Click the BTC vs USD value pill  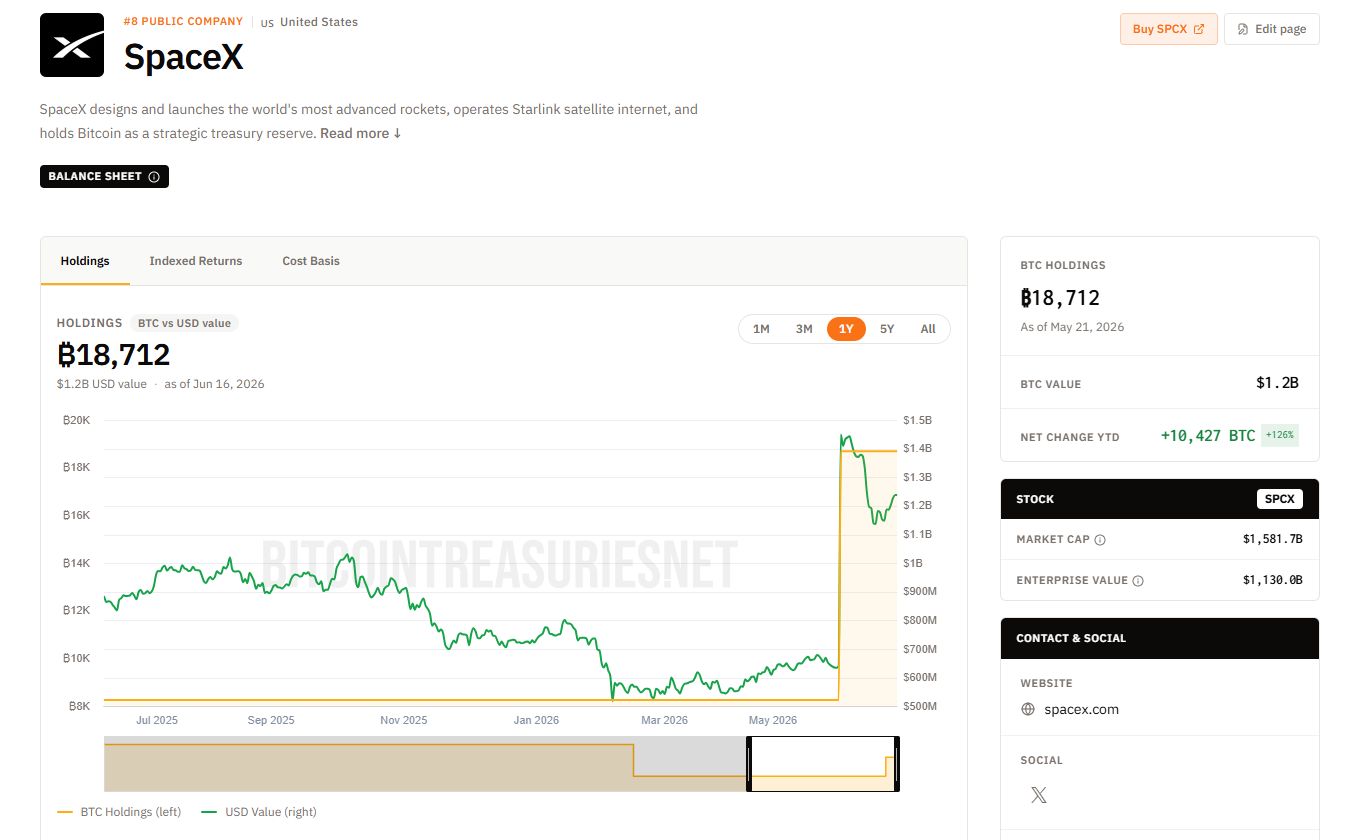click(x=184, y=323)
